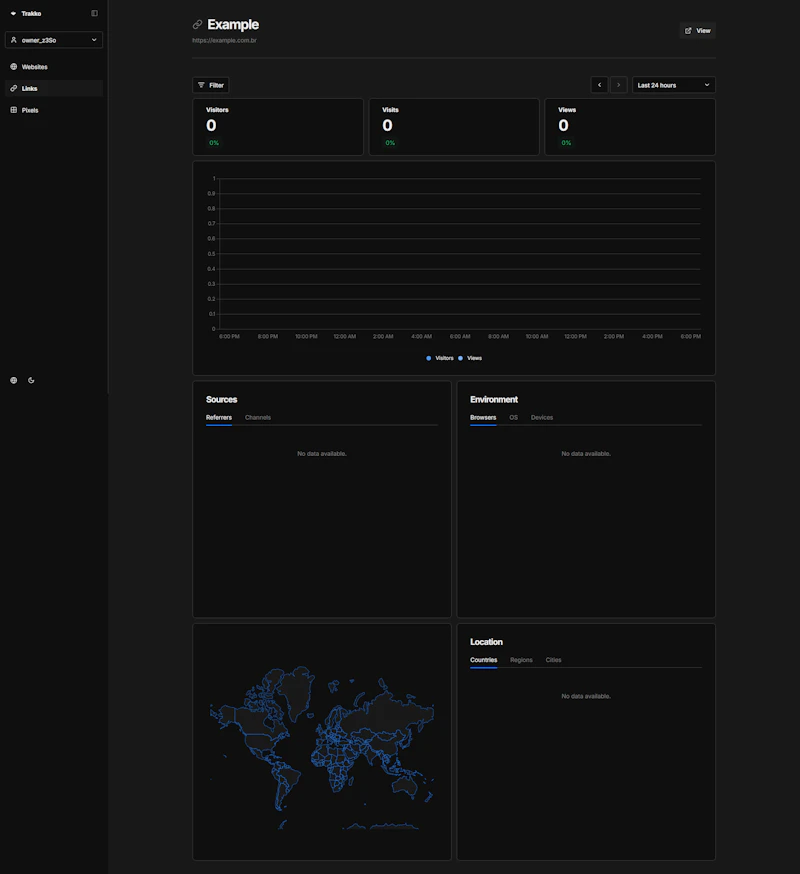Open the Websites section
The height and width of the screenshot is (874, 800).
pos(54,67)
